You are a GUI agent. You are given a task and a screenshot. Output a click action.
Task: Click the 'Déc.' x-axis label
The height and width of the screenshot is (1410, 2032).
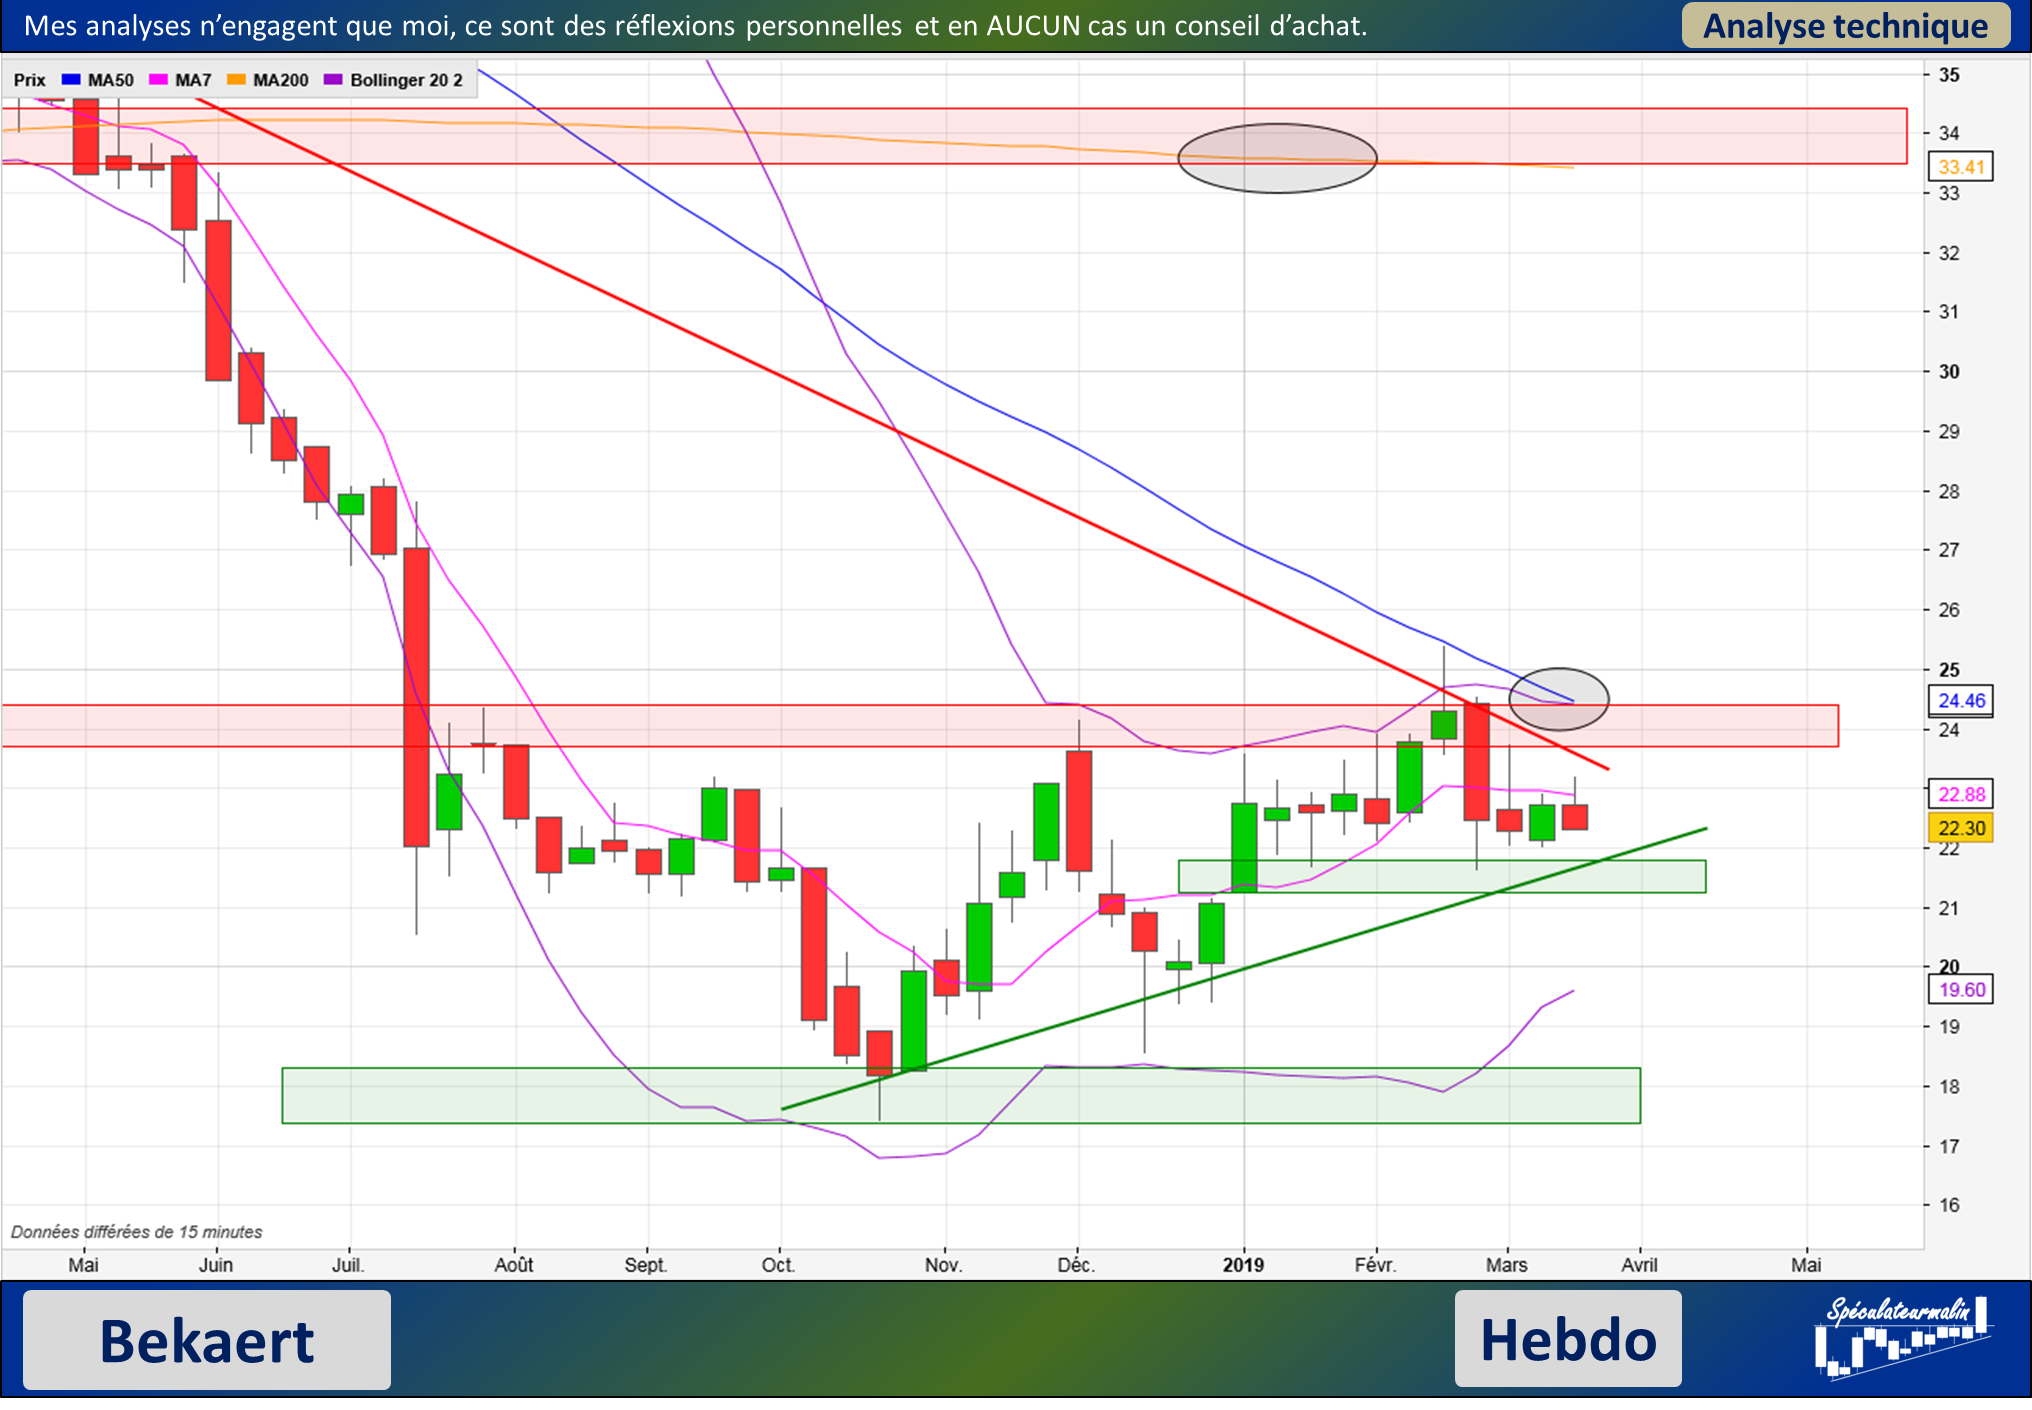click(1076, 1265)
